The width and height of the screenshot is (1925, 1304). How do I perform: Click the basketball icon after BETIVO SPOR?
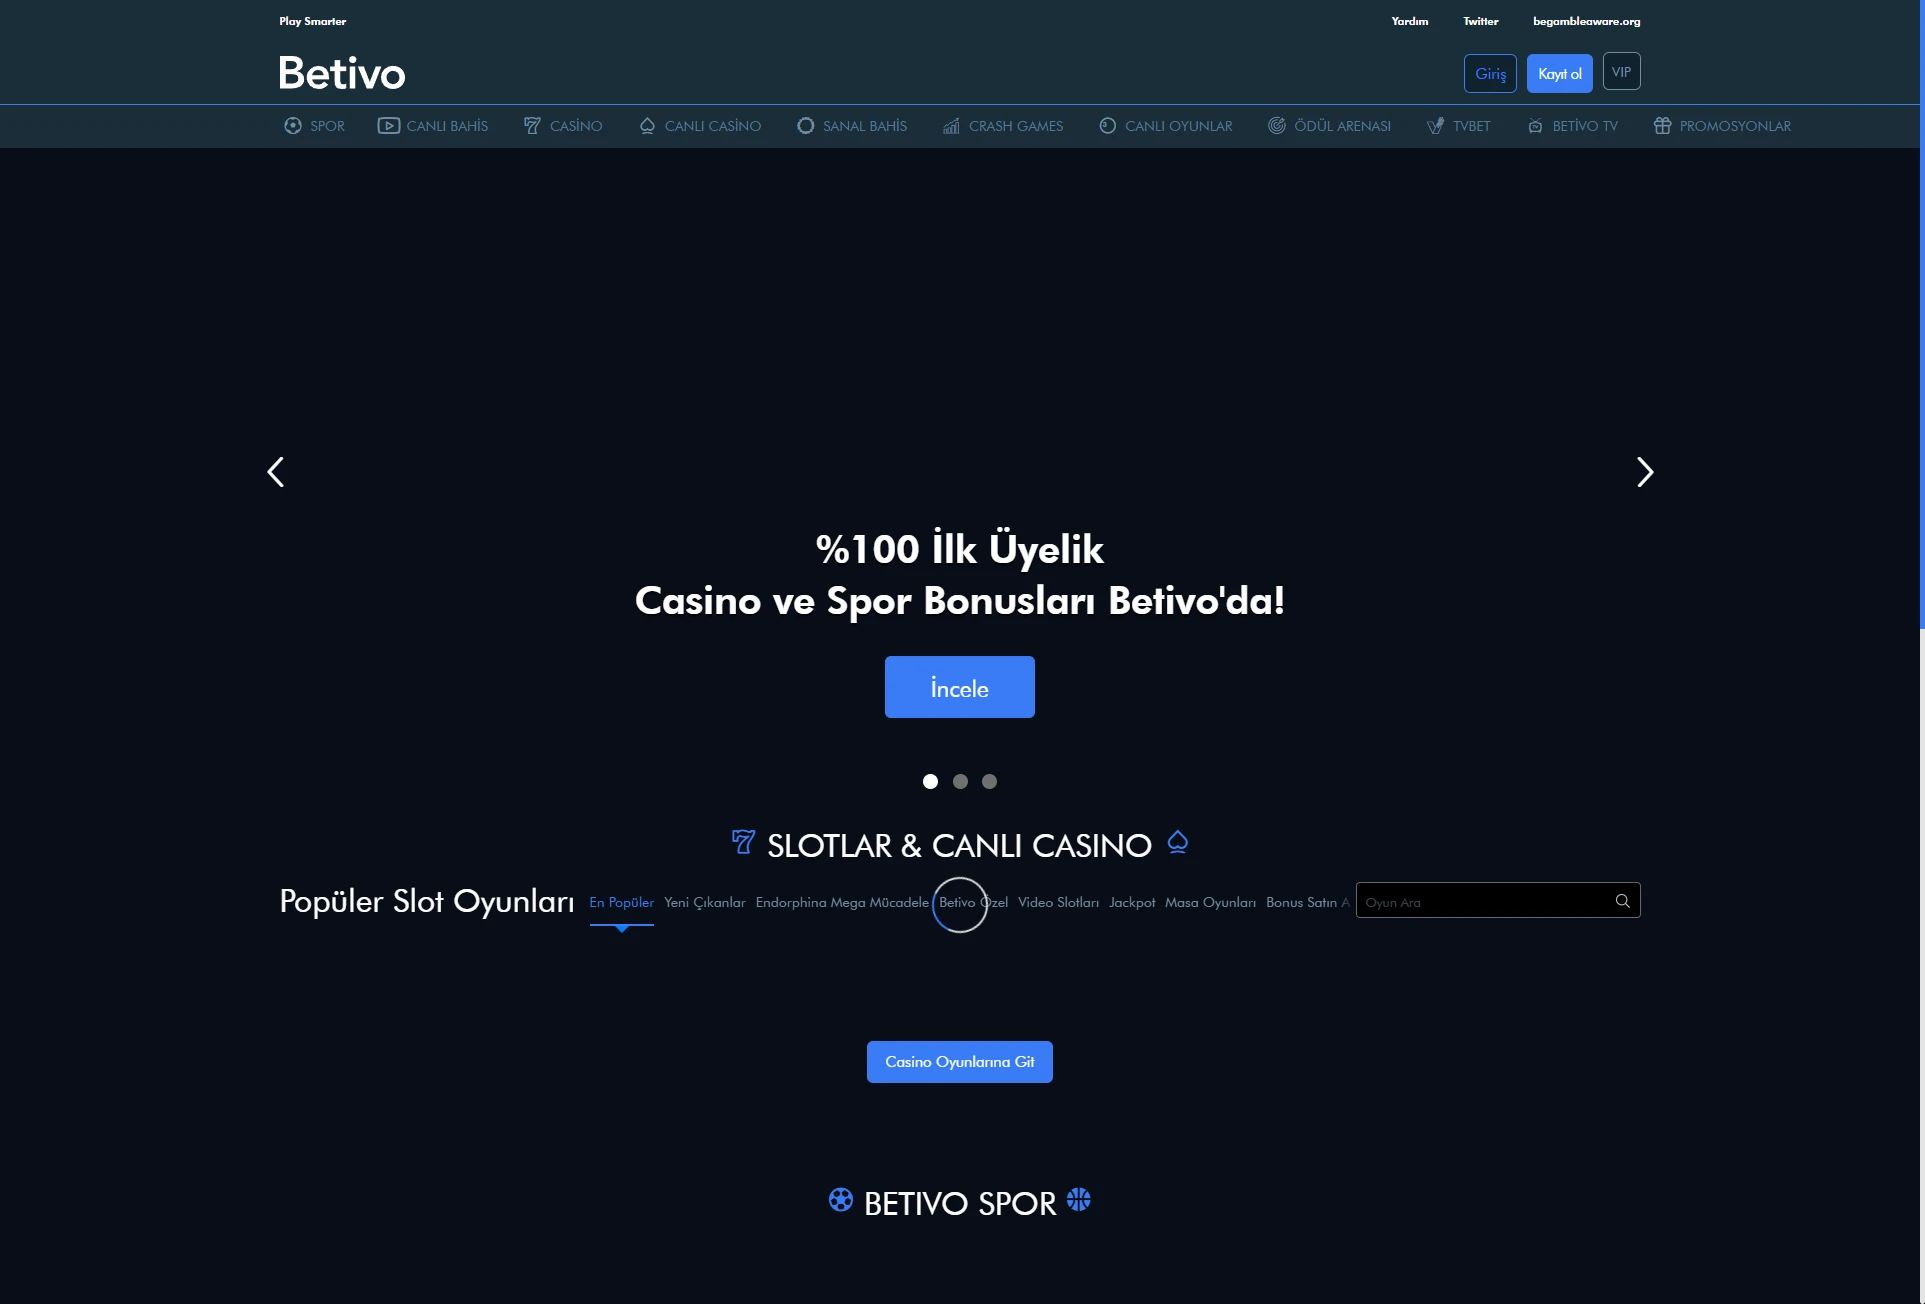[x=1078, y=1199]
